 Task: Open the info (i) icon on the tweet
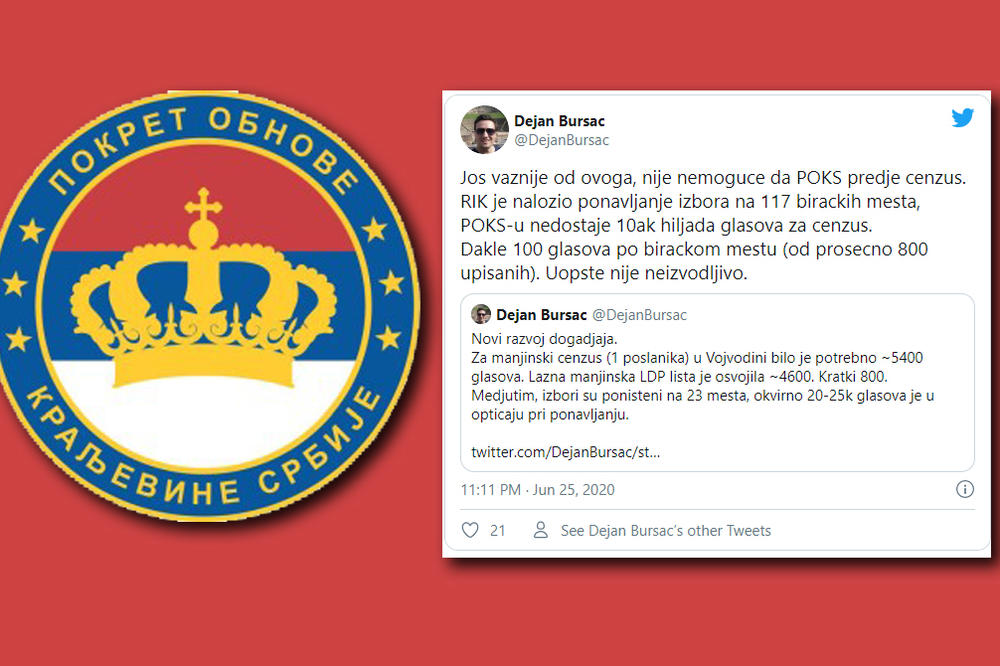point(965,490)
